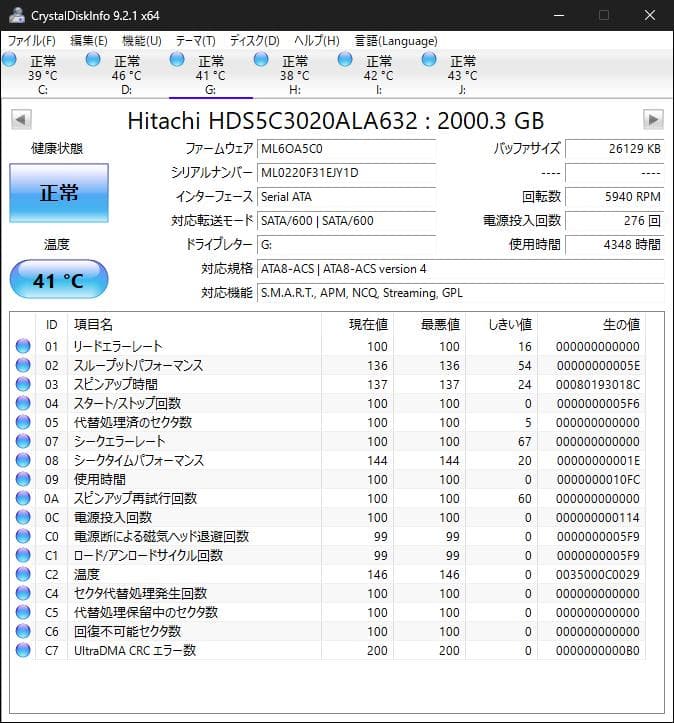Click the ATA8-ACS standard field
The width and height of the screenshot is (674, 723).
click(460, 269)
